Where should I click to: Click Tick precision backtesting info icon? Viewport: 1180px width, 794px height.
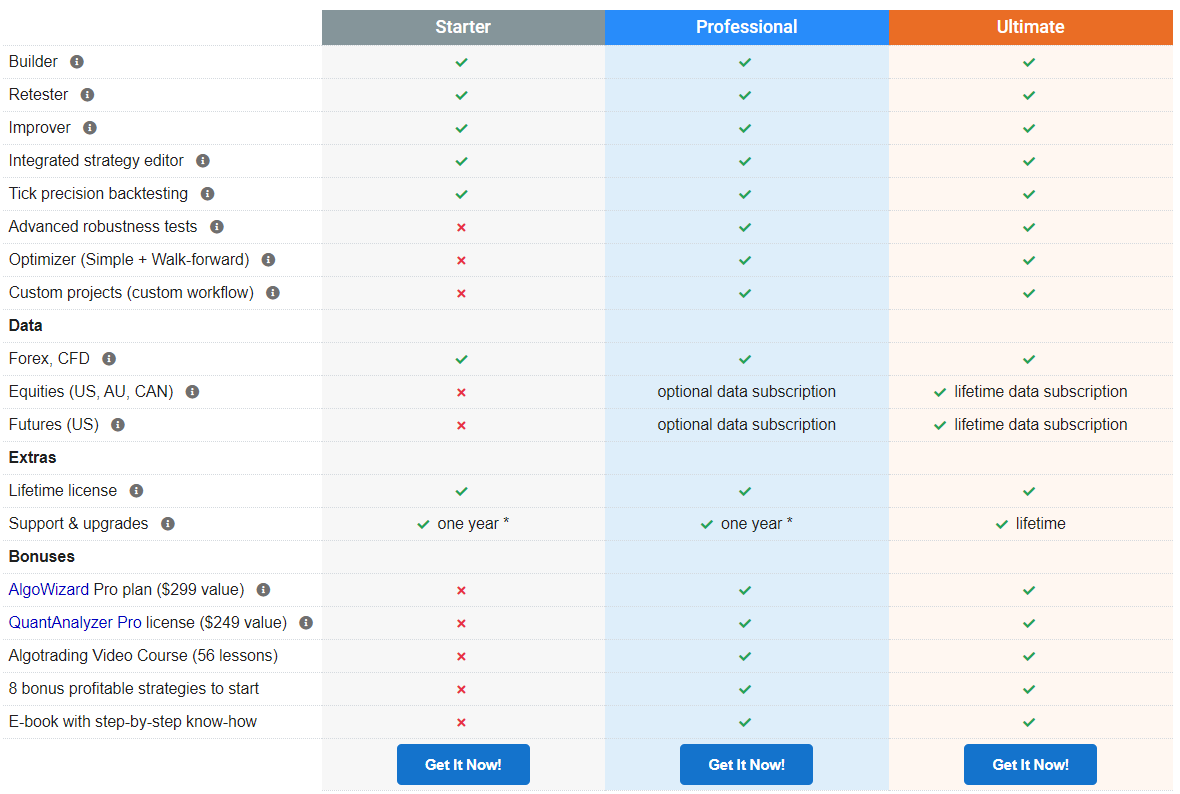point(207,194)
